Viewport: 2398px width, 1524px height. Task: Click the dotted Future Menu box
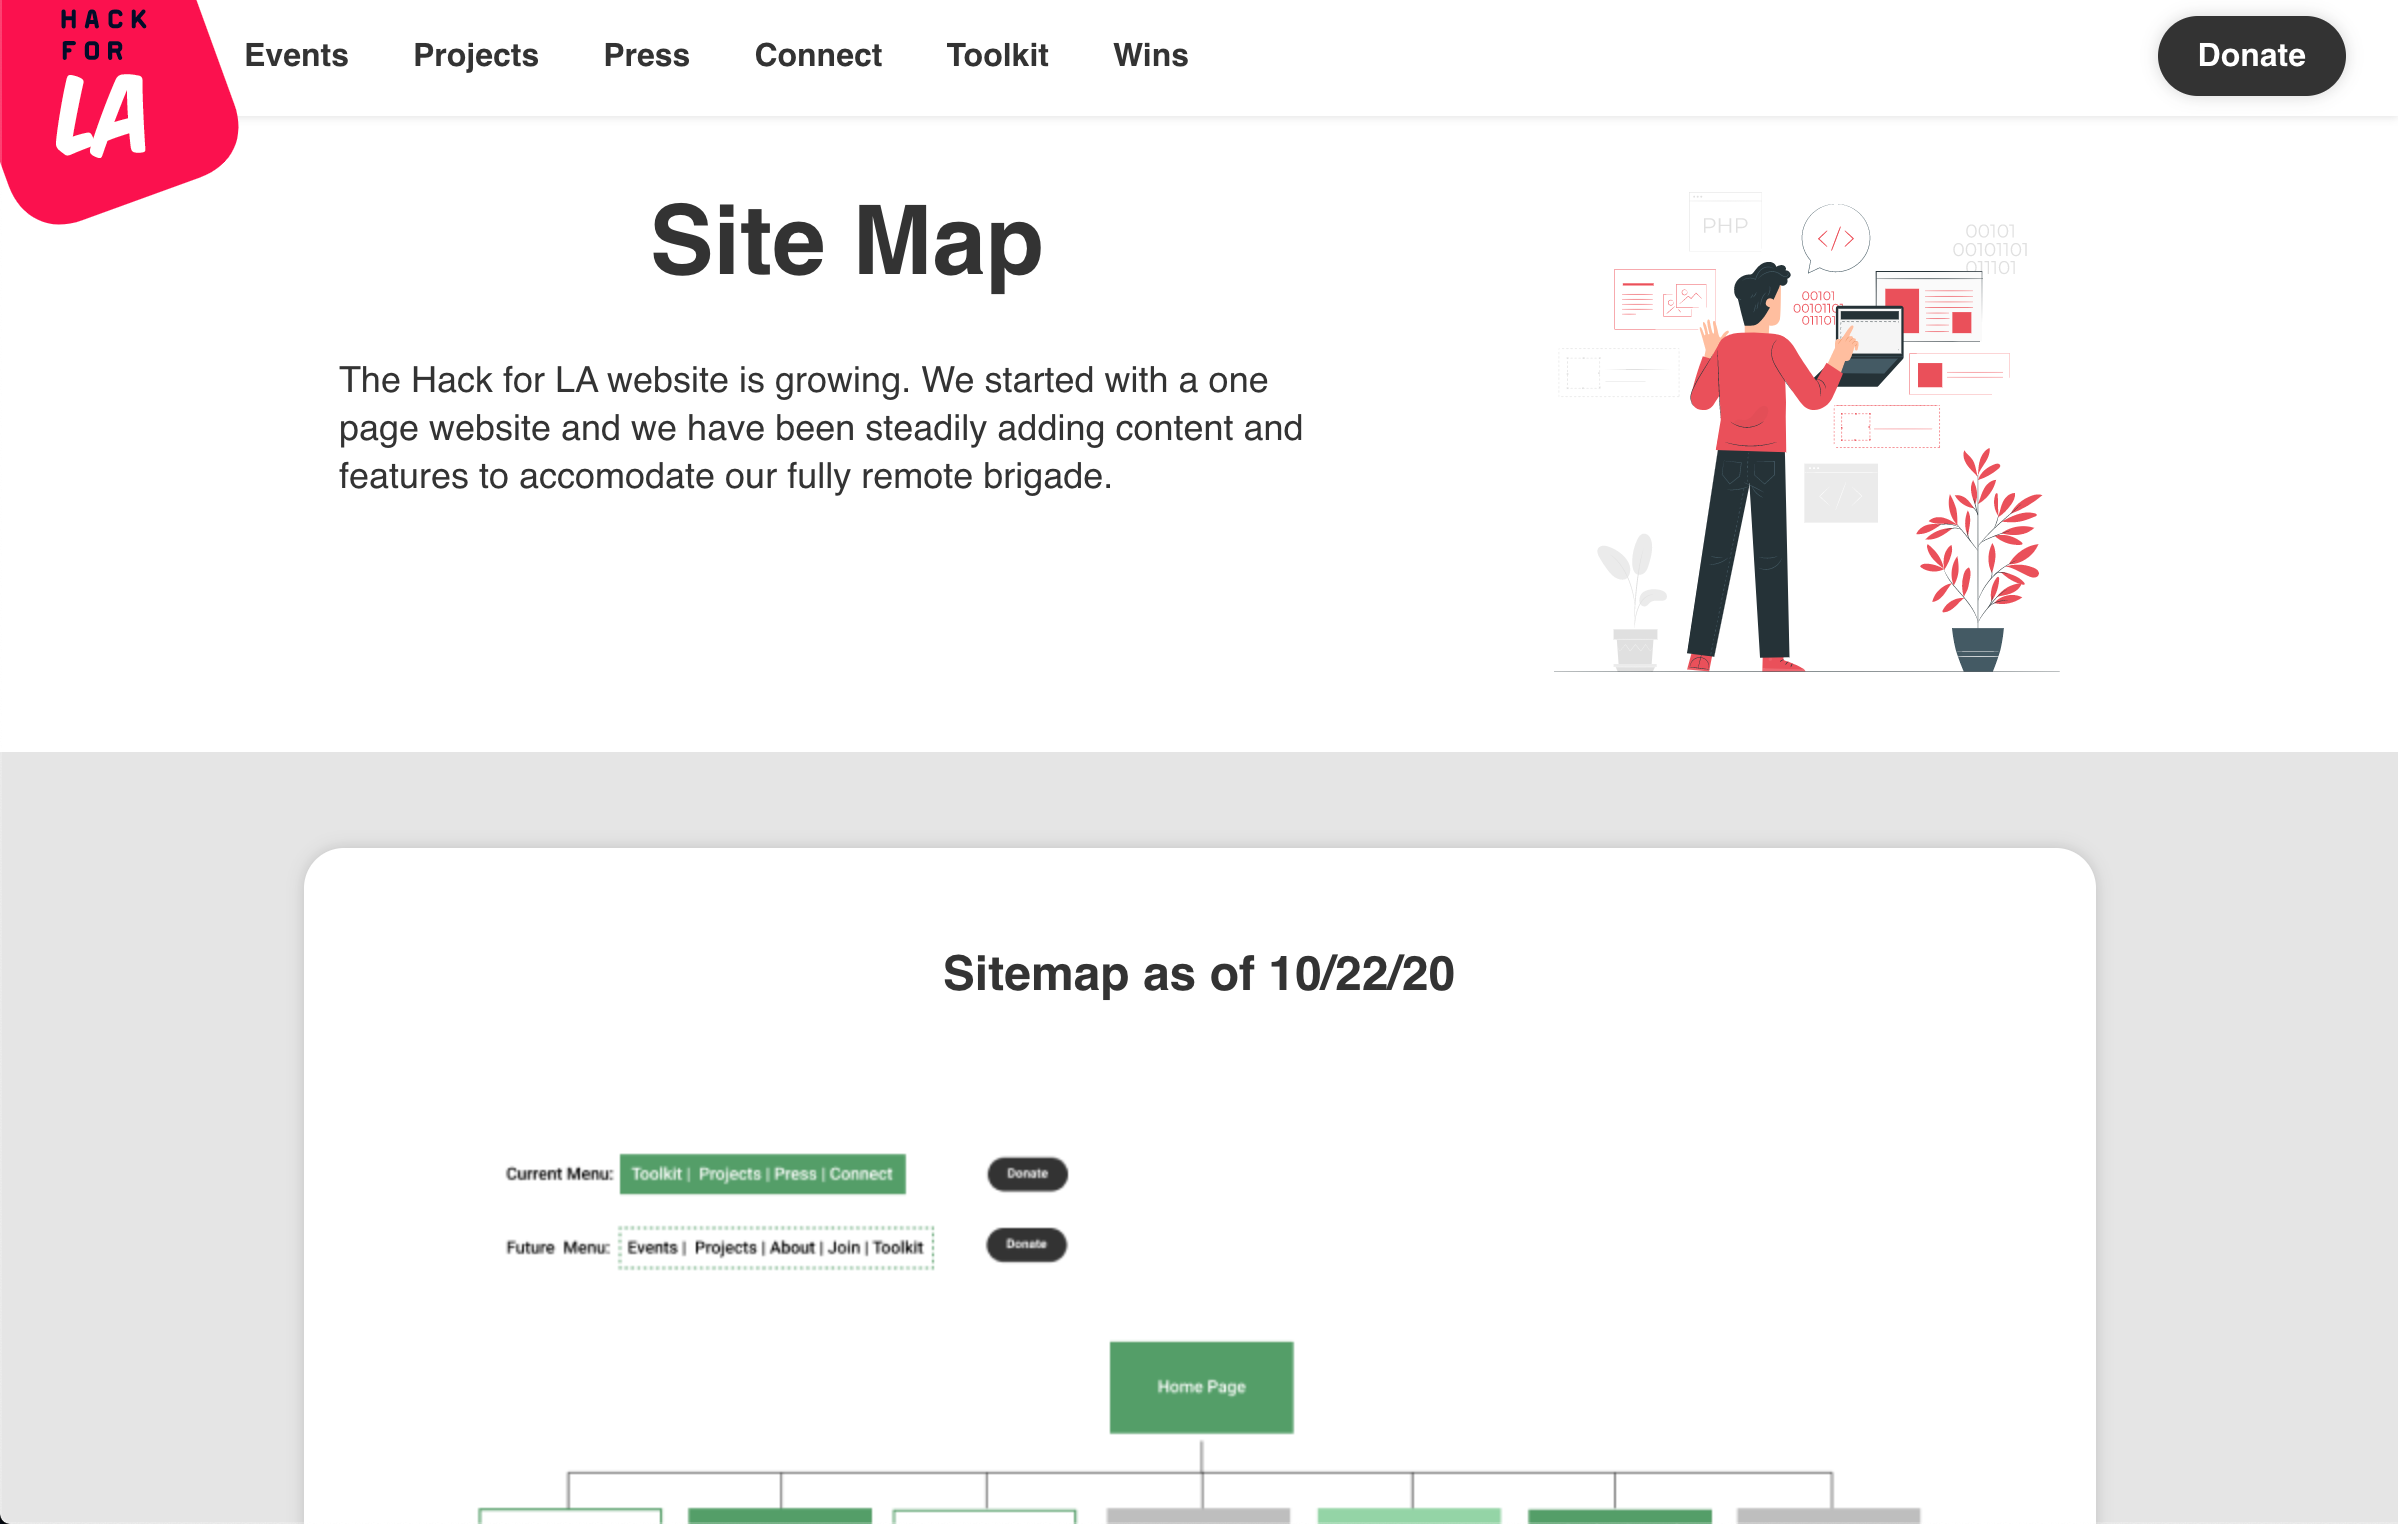pos(775,1247)
